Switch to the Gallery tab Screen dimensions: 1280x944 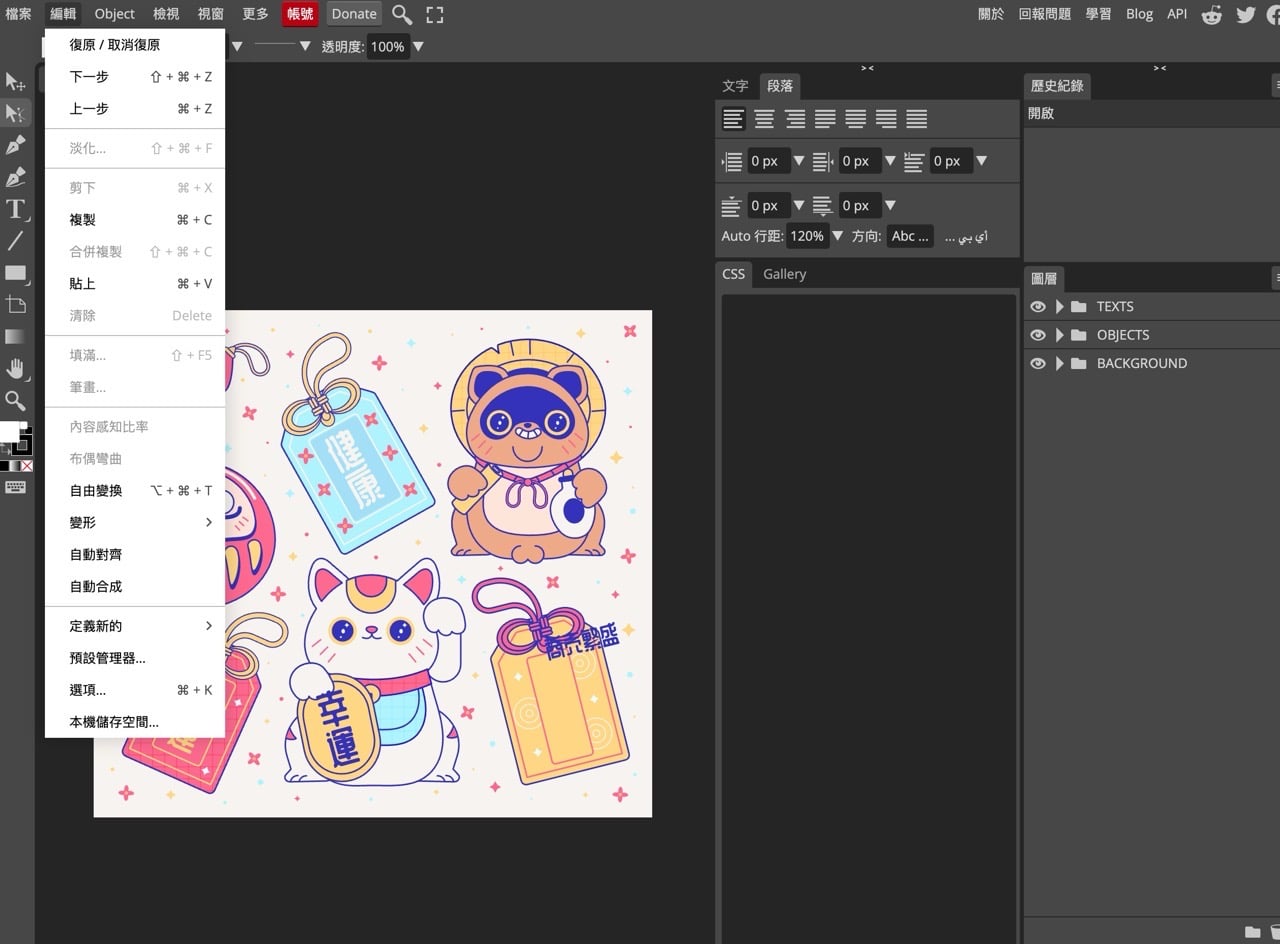coord(784,274)
